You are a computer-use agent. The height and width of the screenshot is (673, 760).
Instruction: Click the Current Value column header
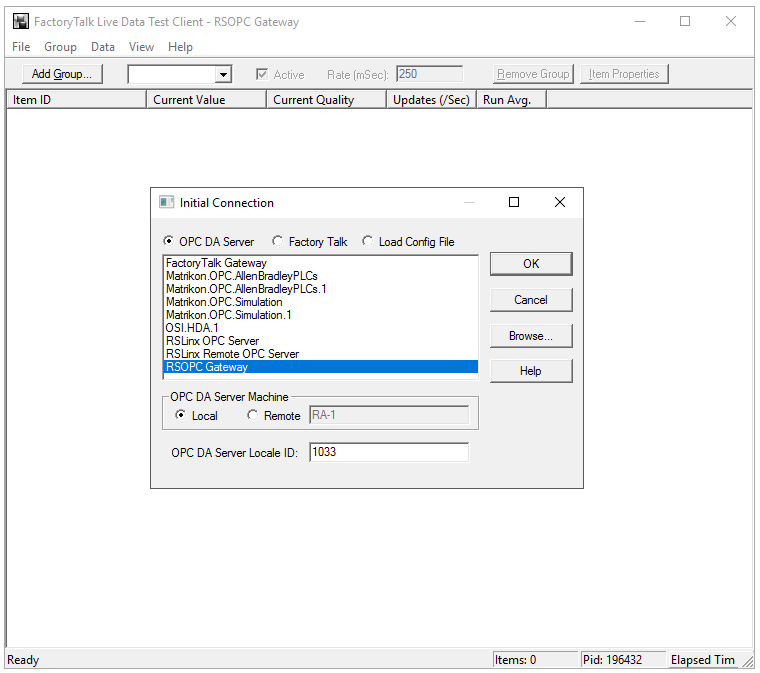coord(206,100)
